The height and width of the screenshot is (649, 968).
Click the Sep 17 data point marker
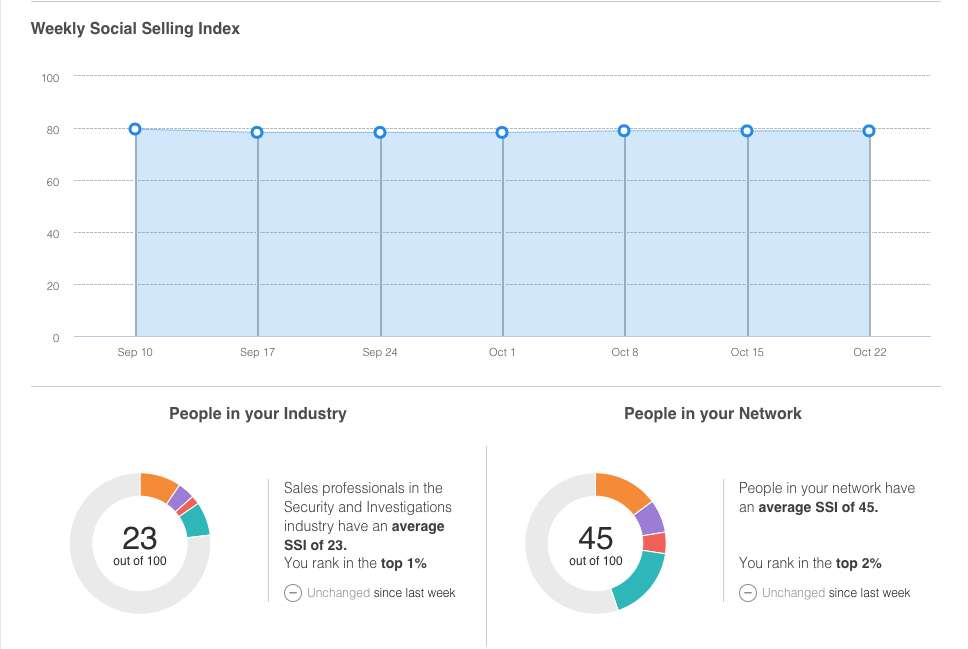point(257,132)
